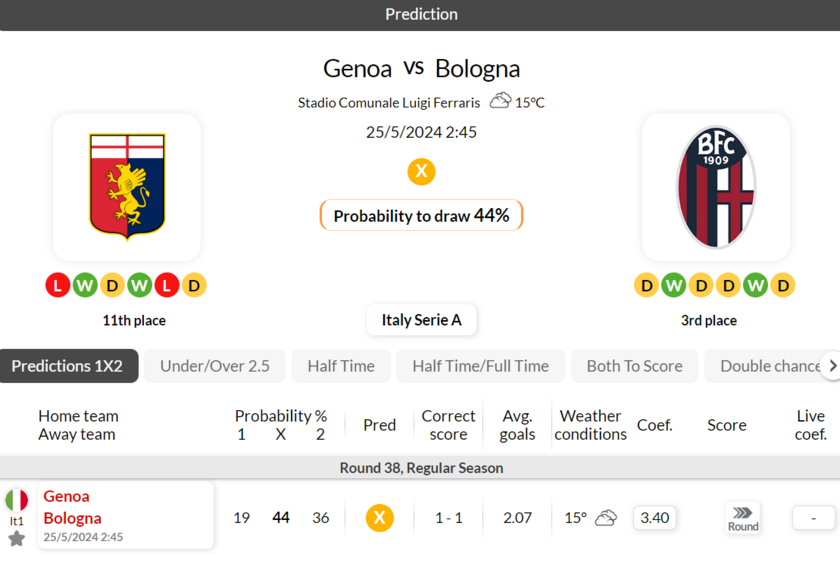The height and width of the screenshot is (582, 840).
Task: Click the Probability to draw 44% badge
Action: click(421, 215)
